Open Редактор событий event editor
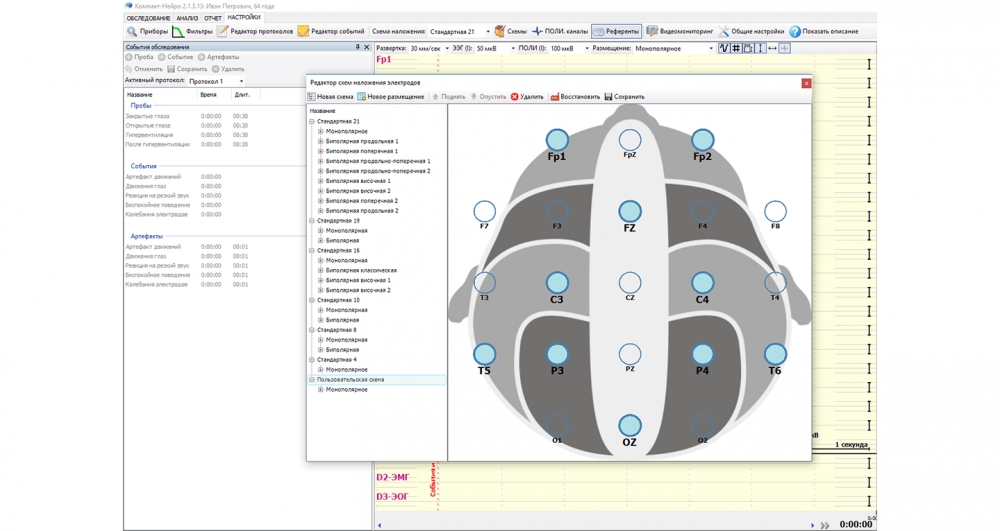Viewport: 1000px width, 531px height. [x=331, y=32]
